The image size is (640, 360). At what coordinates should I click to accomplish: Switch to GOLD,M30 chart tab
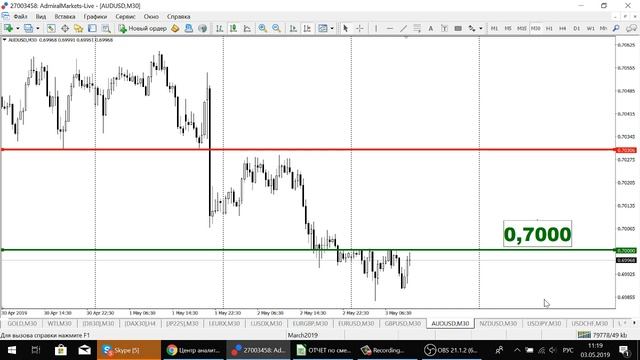(x=22, y=324)
